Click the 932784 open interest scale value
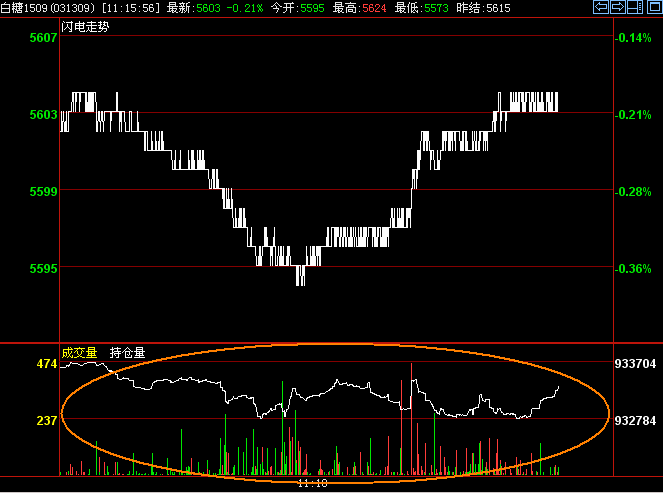Viewport: 663px width, 493px height. tap(635, 421)
